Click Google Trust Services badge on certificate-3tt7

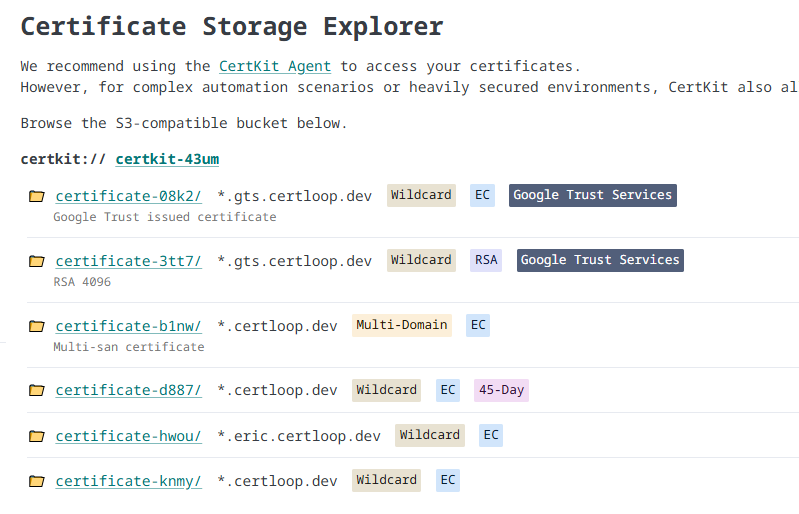[x=600, y=260]
